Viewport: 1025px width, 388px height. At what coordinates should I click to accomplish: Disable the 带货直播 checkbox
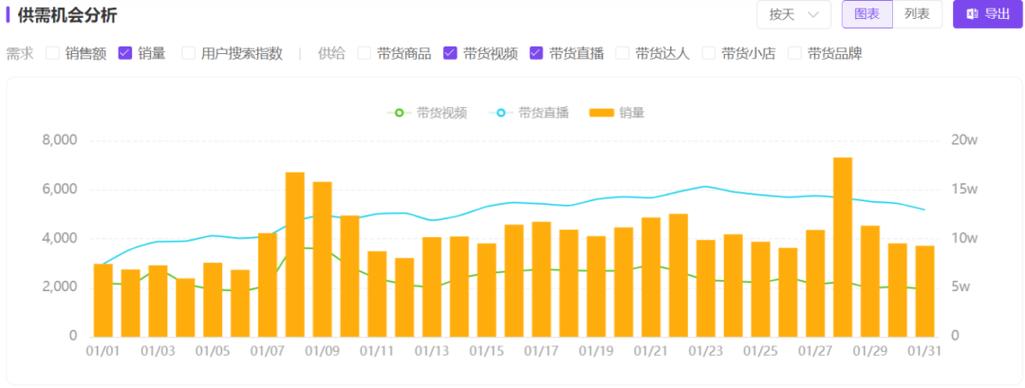point(536,54)
